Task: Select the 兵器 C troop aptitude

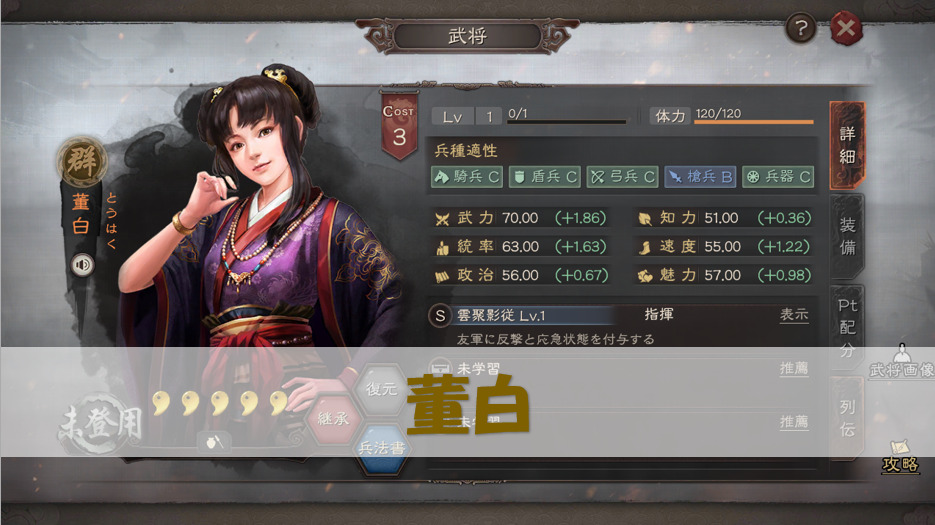Action: (778, 177)
